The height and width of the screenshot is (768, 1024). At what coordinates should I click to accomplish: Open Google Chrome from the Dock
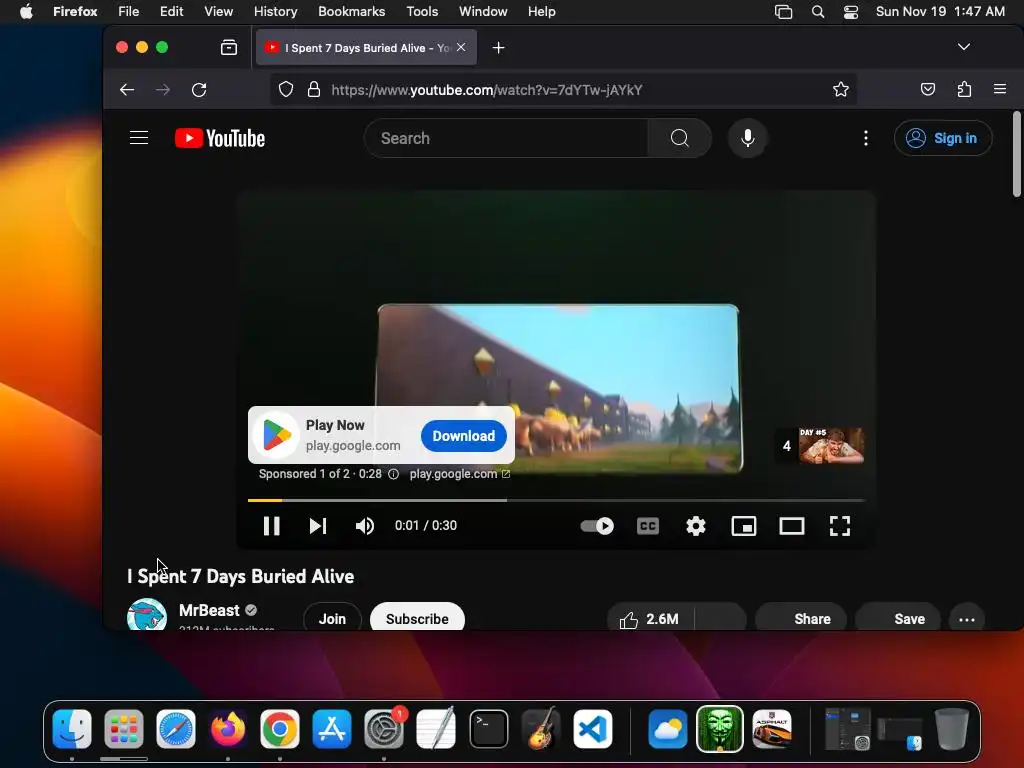[280, 729]
